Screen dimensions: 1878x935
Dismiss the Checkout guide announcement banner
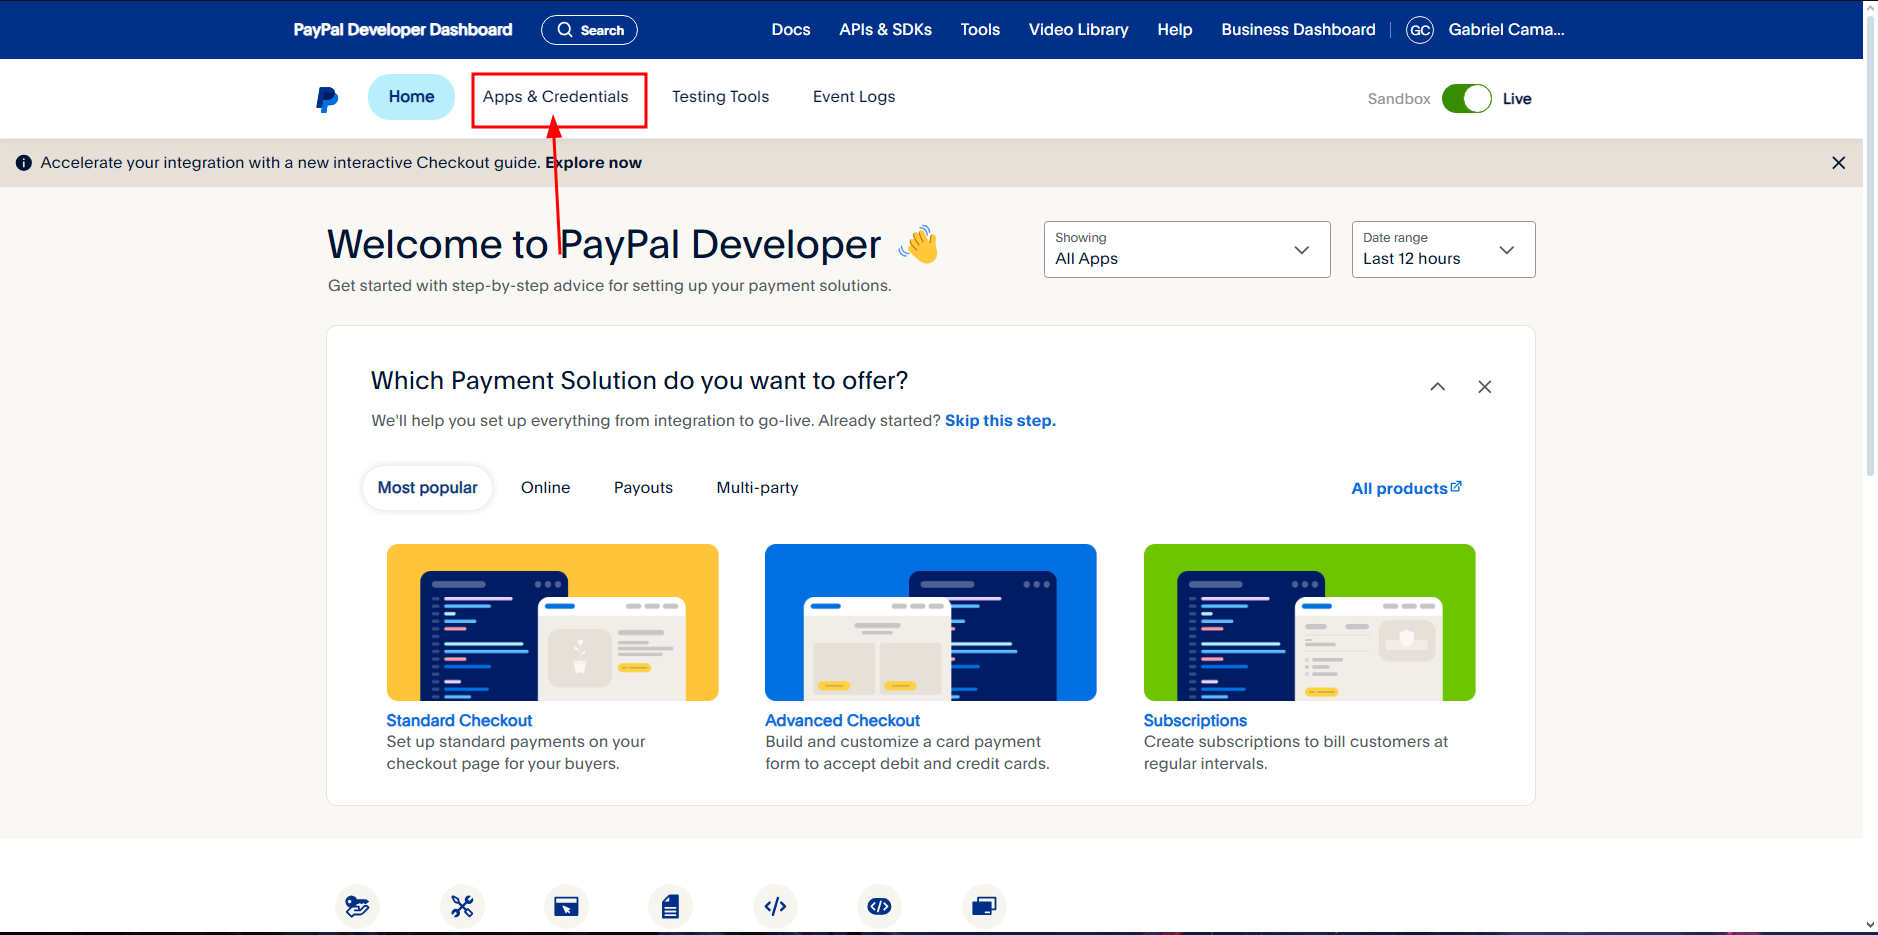(1838, 162)
